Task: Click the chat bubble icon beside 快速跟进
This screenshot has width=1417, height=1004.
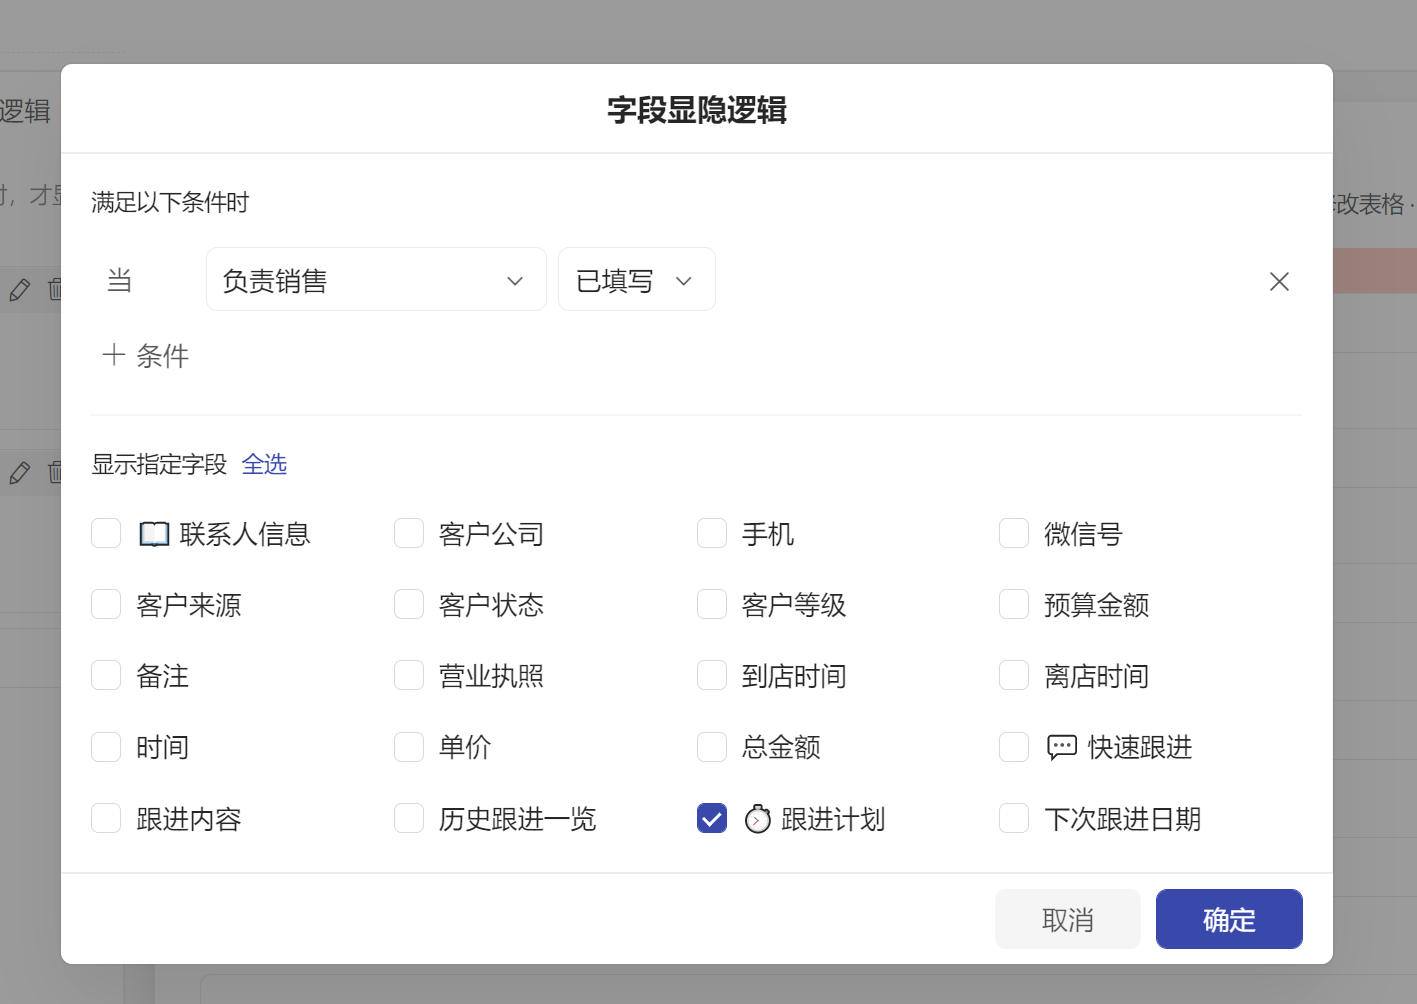Action: 1061,747
